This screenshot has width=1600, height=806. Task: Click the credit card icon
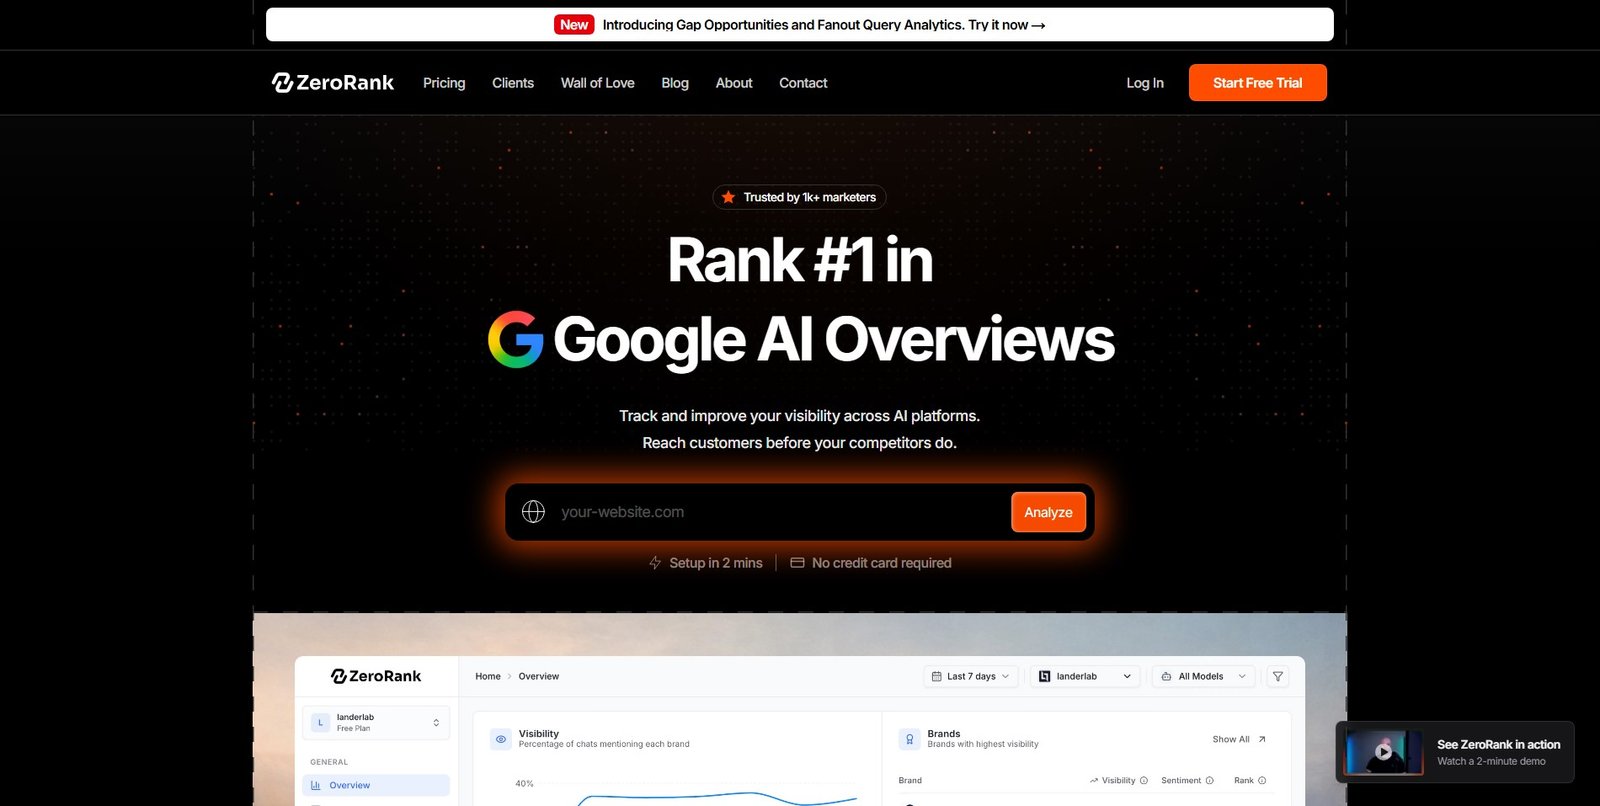coord(797,563)
